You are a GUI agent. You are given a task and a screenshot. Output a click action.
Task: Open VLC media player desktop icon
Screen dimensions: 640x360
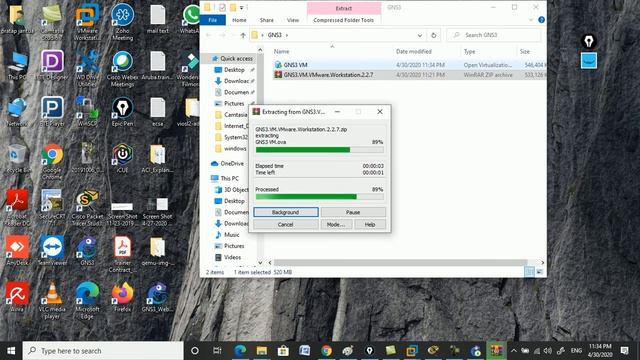coord(52,300)
